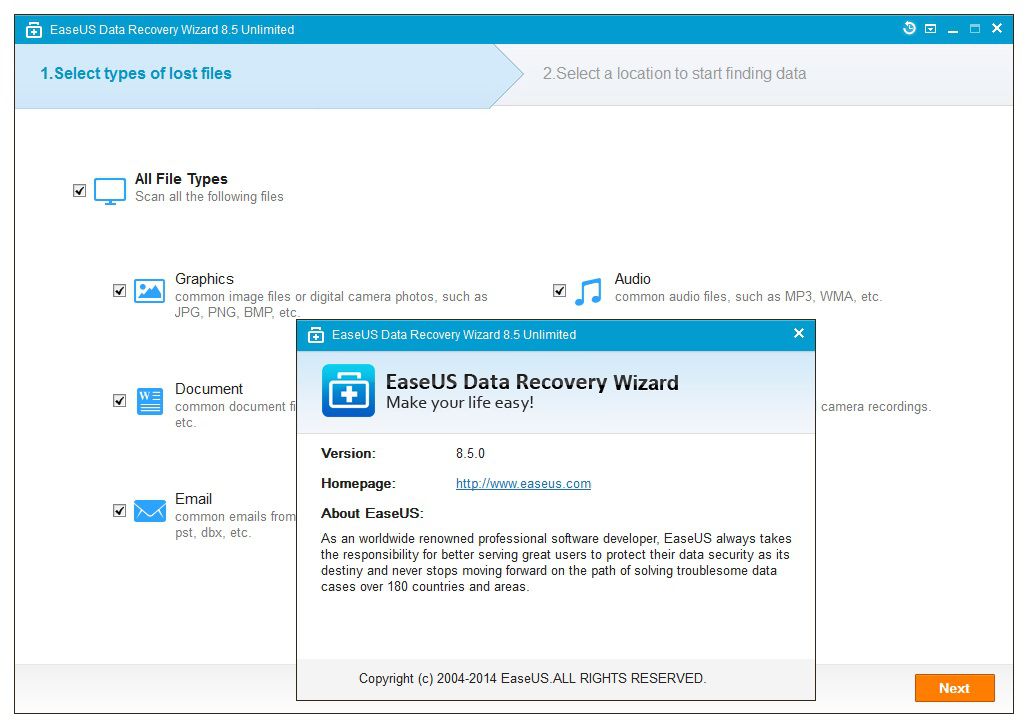
Task: Click the monitor icon for All File Types
Action: pos(110,191)
